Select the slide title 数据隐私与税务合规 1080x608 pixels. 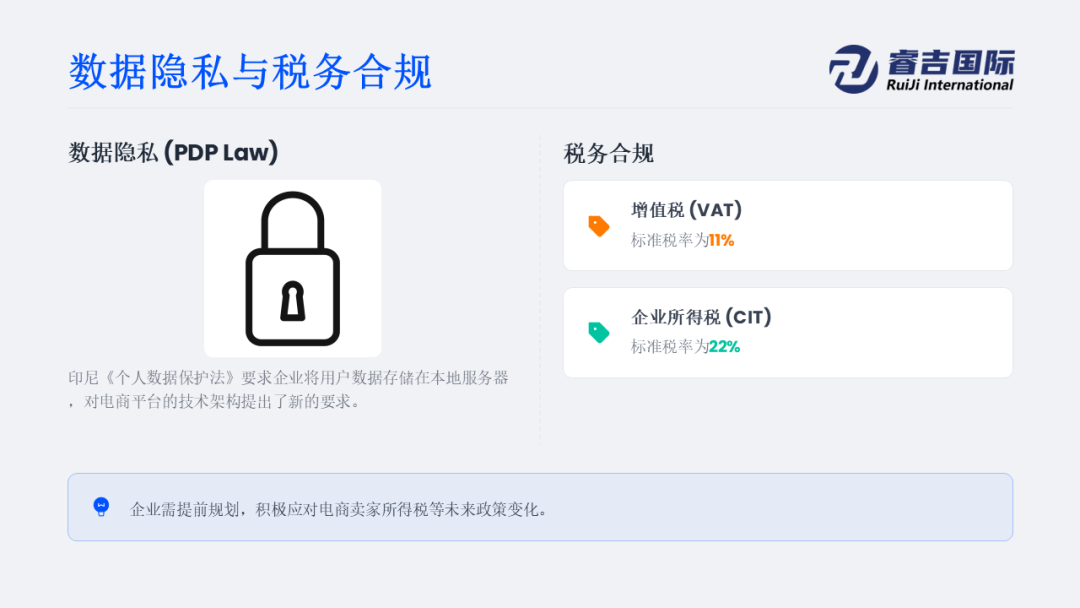[x=250, y=72]
